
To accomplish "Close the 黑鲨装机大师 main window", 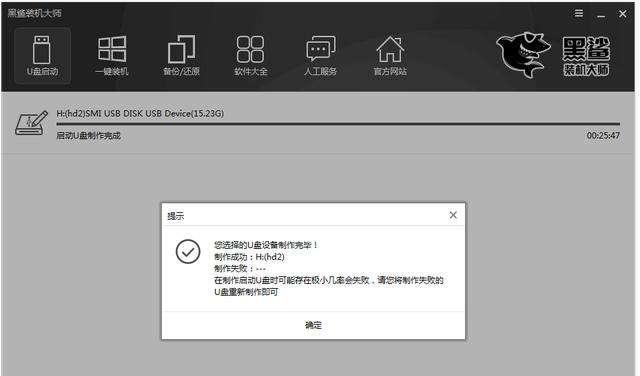I will point(622,14).
